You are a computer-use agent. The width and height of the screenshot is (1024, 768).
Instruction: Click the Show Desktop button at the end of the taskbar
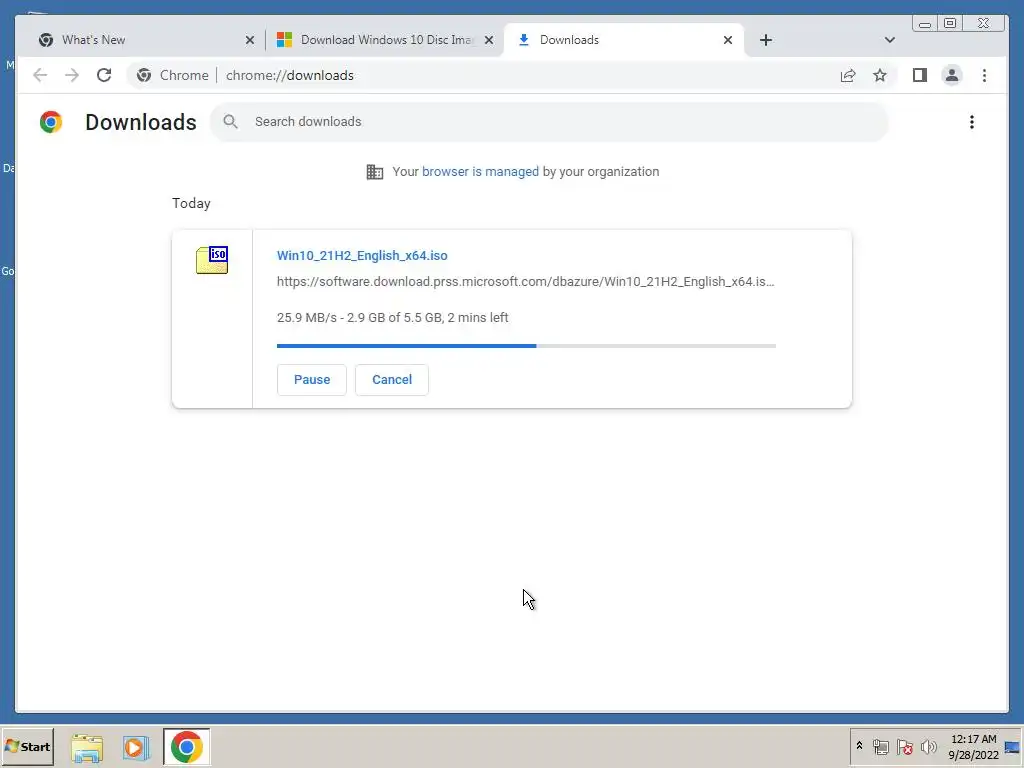1013,746
